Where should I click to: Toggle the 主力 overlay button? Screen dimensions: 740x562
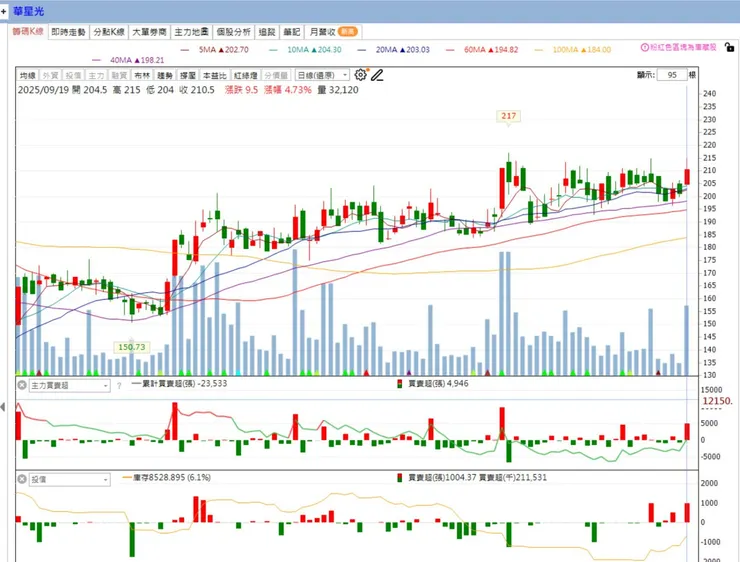pos(96,75)
